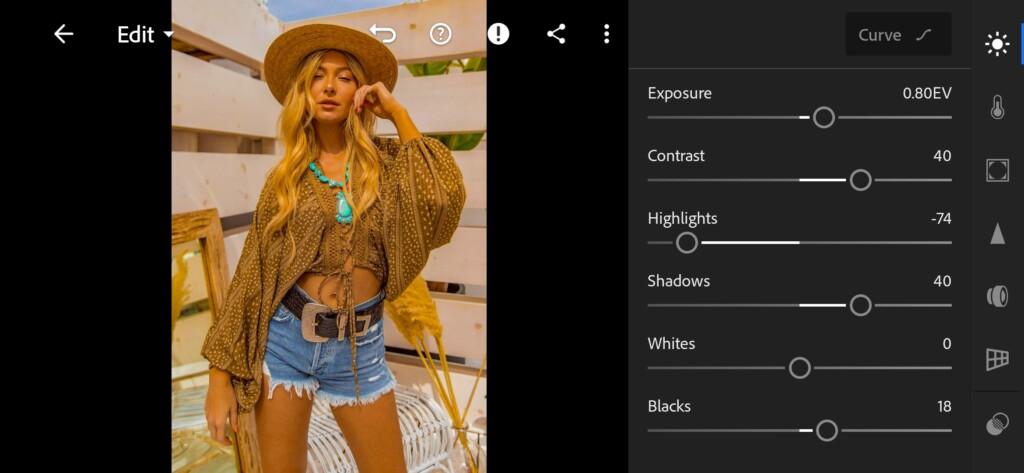This screenshot has height=473, width=1024.
Task: Open the Edit mode dropdown
Action: pyautogui.click(x=146, y=35)
